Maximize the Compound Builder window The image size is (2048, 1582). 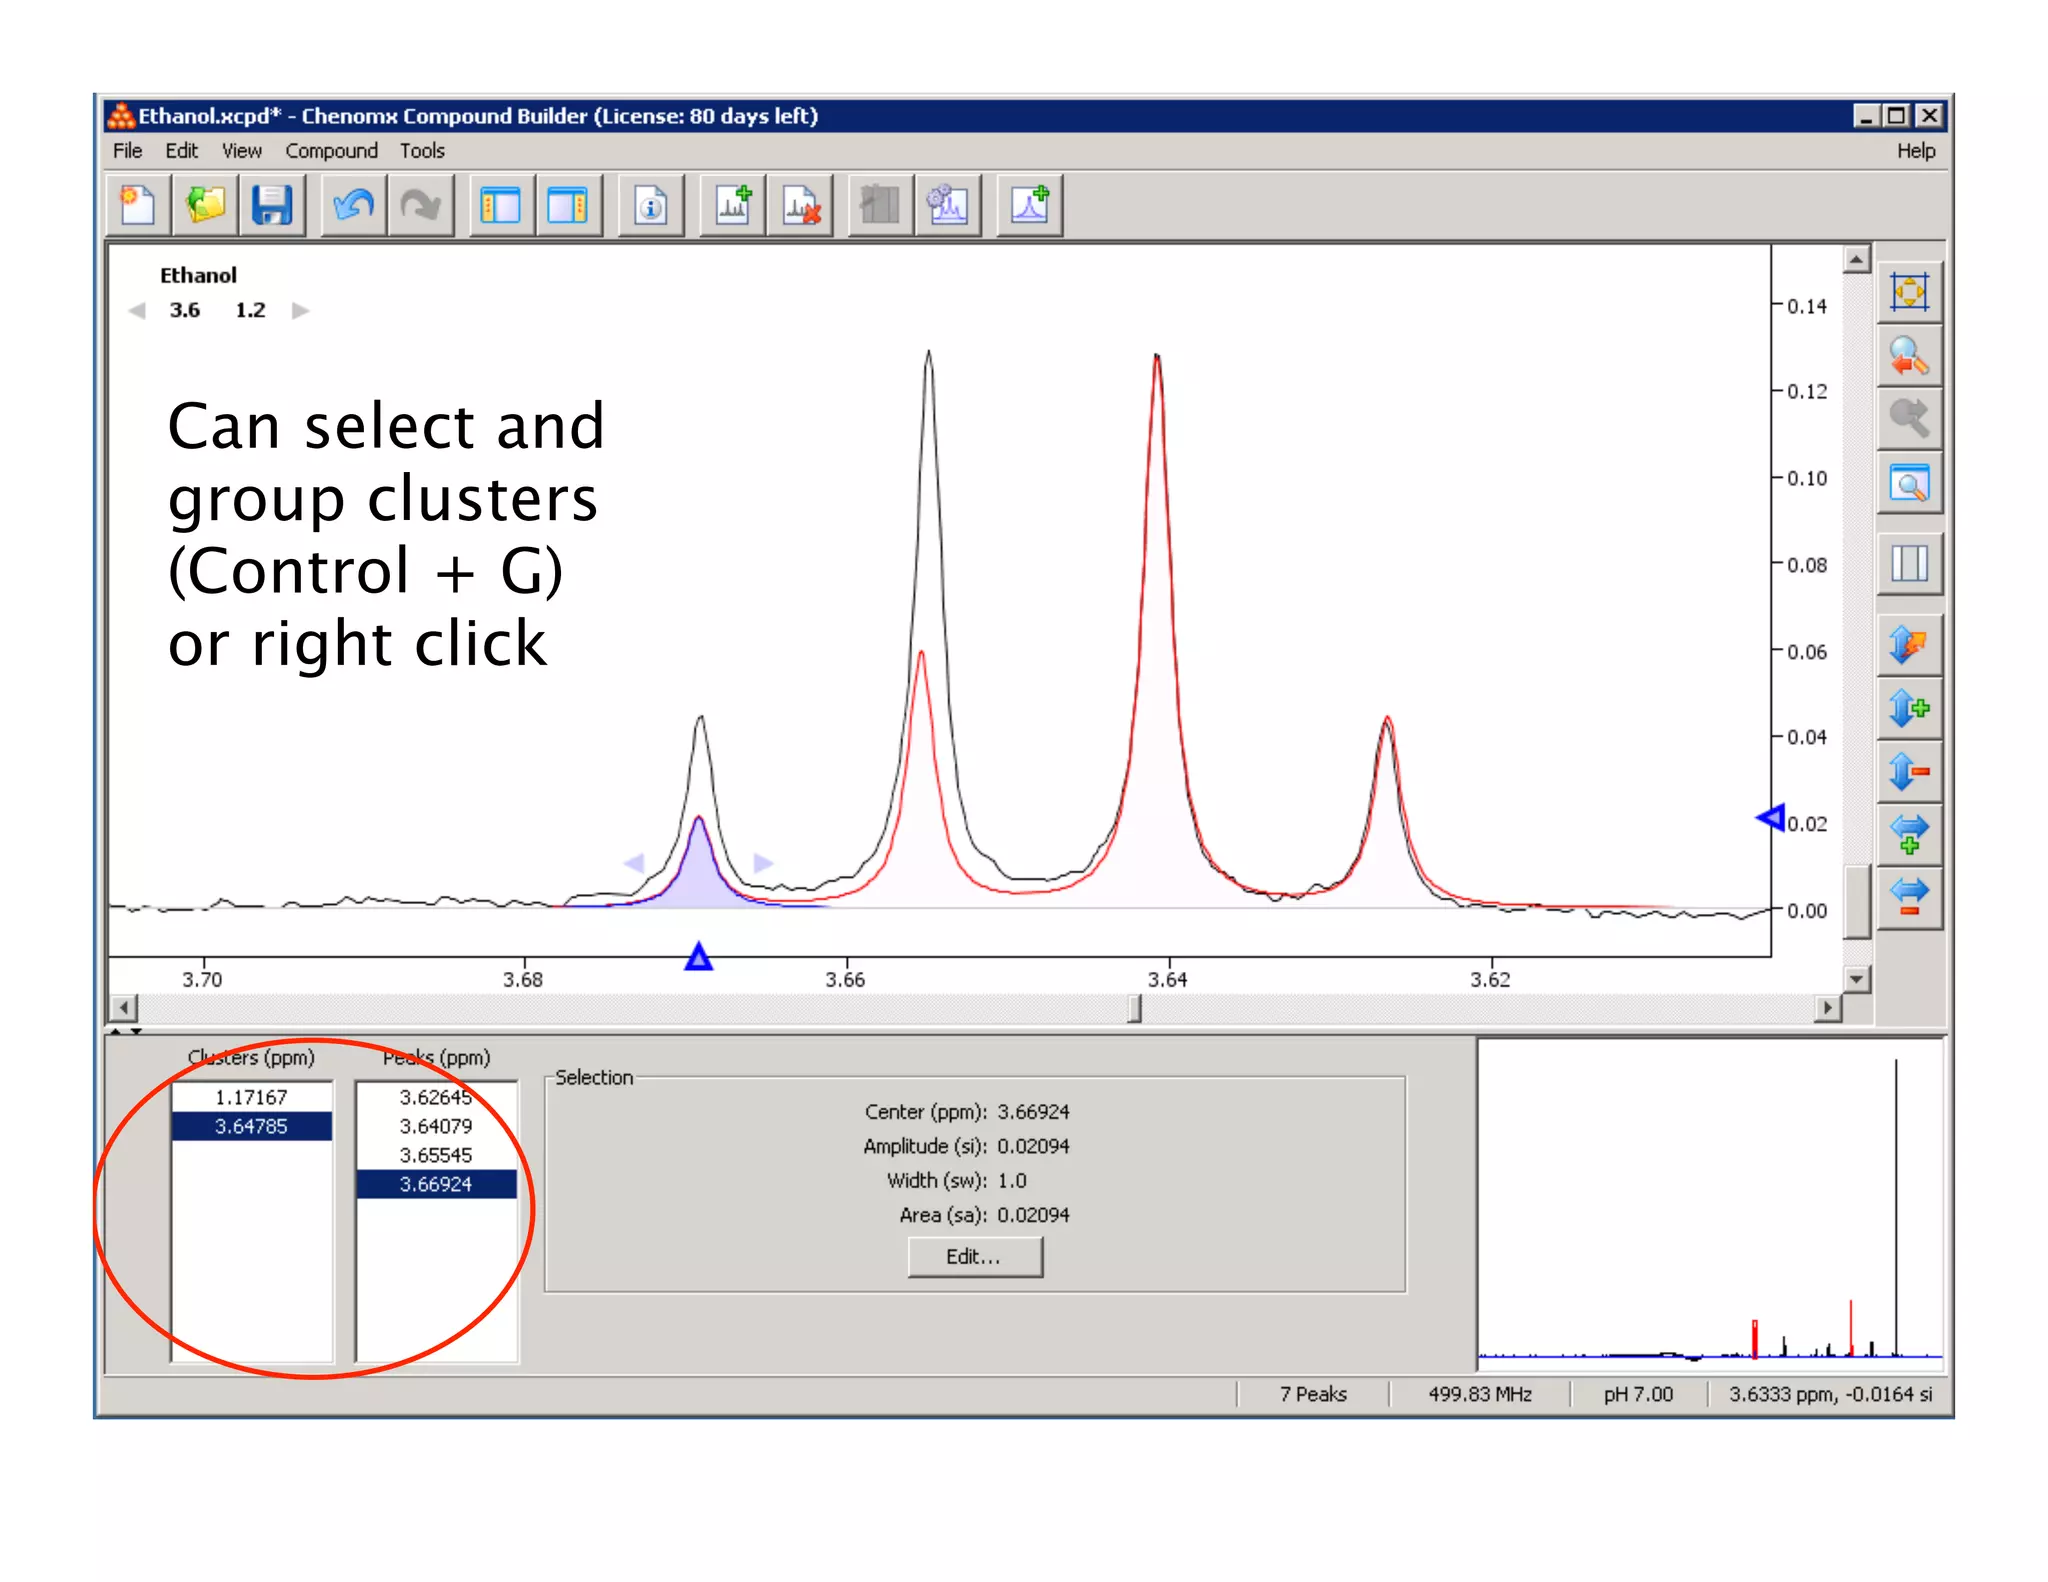click(1896, 116)
